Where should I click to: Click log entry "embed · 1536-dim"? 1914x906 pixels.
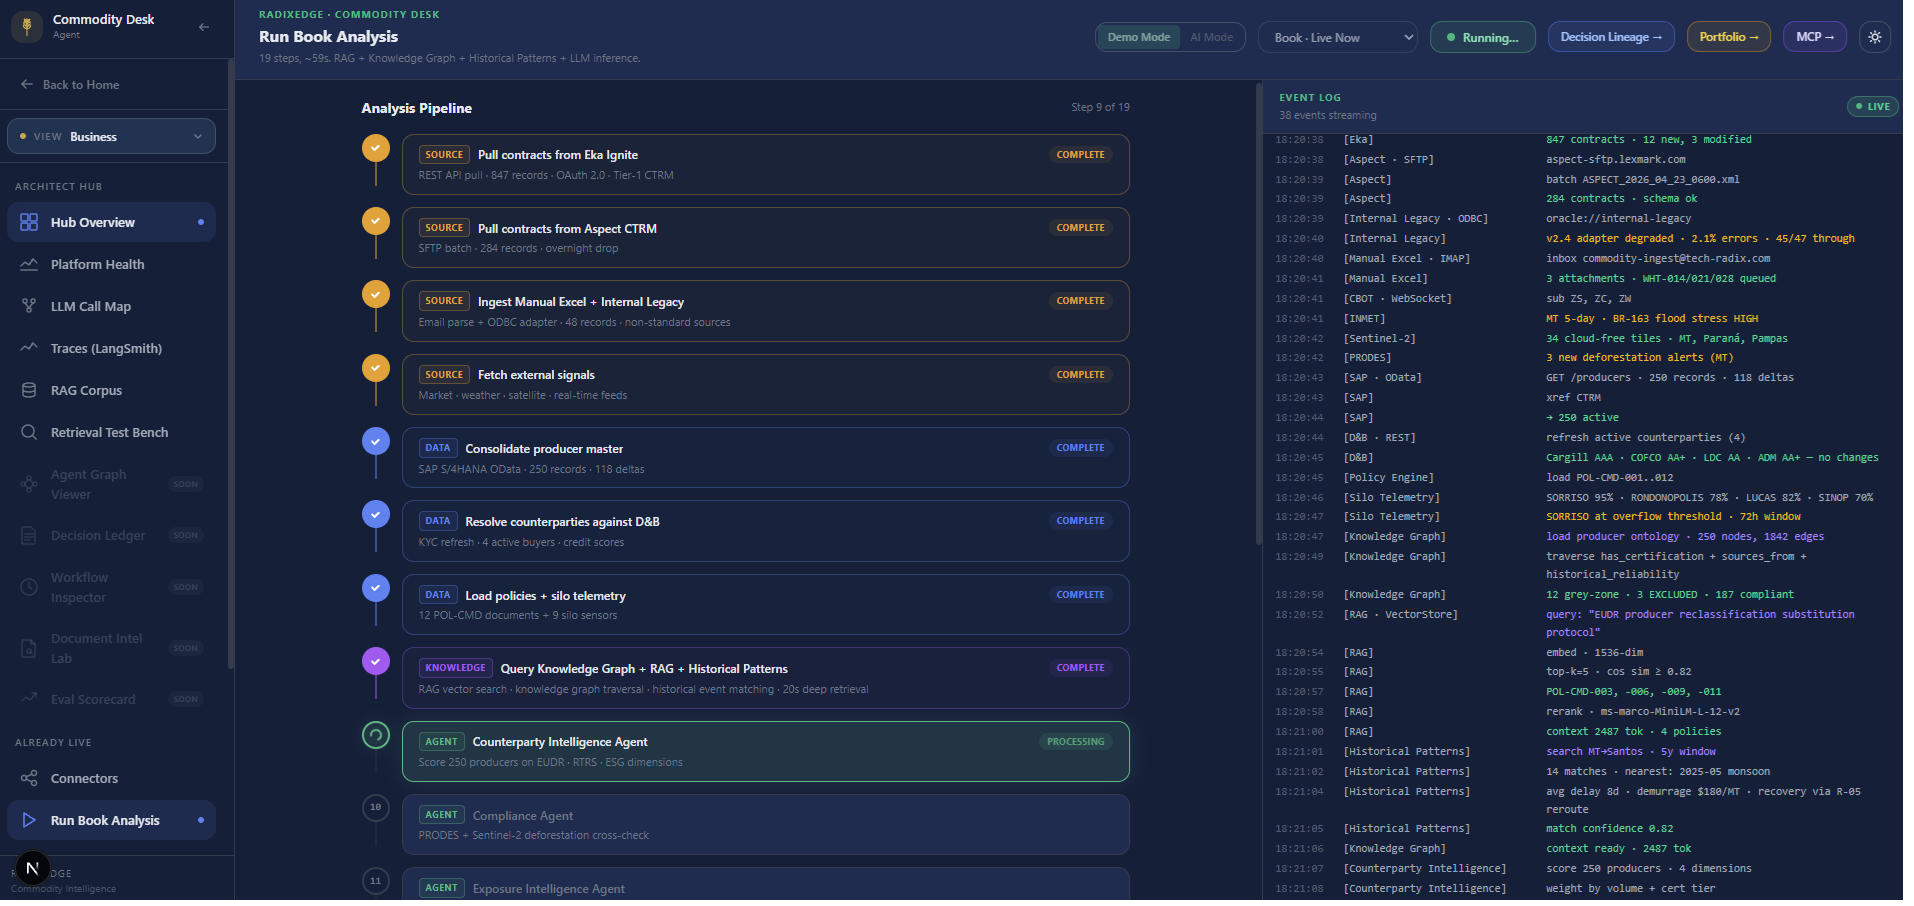pyautogui.click(x=1595, y=653)
